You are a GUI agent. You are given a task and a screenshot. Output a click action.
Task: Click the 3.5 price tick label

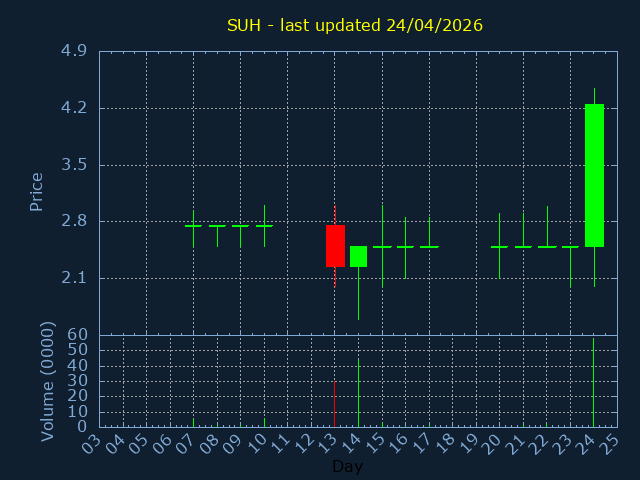click(73, 165)
